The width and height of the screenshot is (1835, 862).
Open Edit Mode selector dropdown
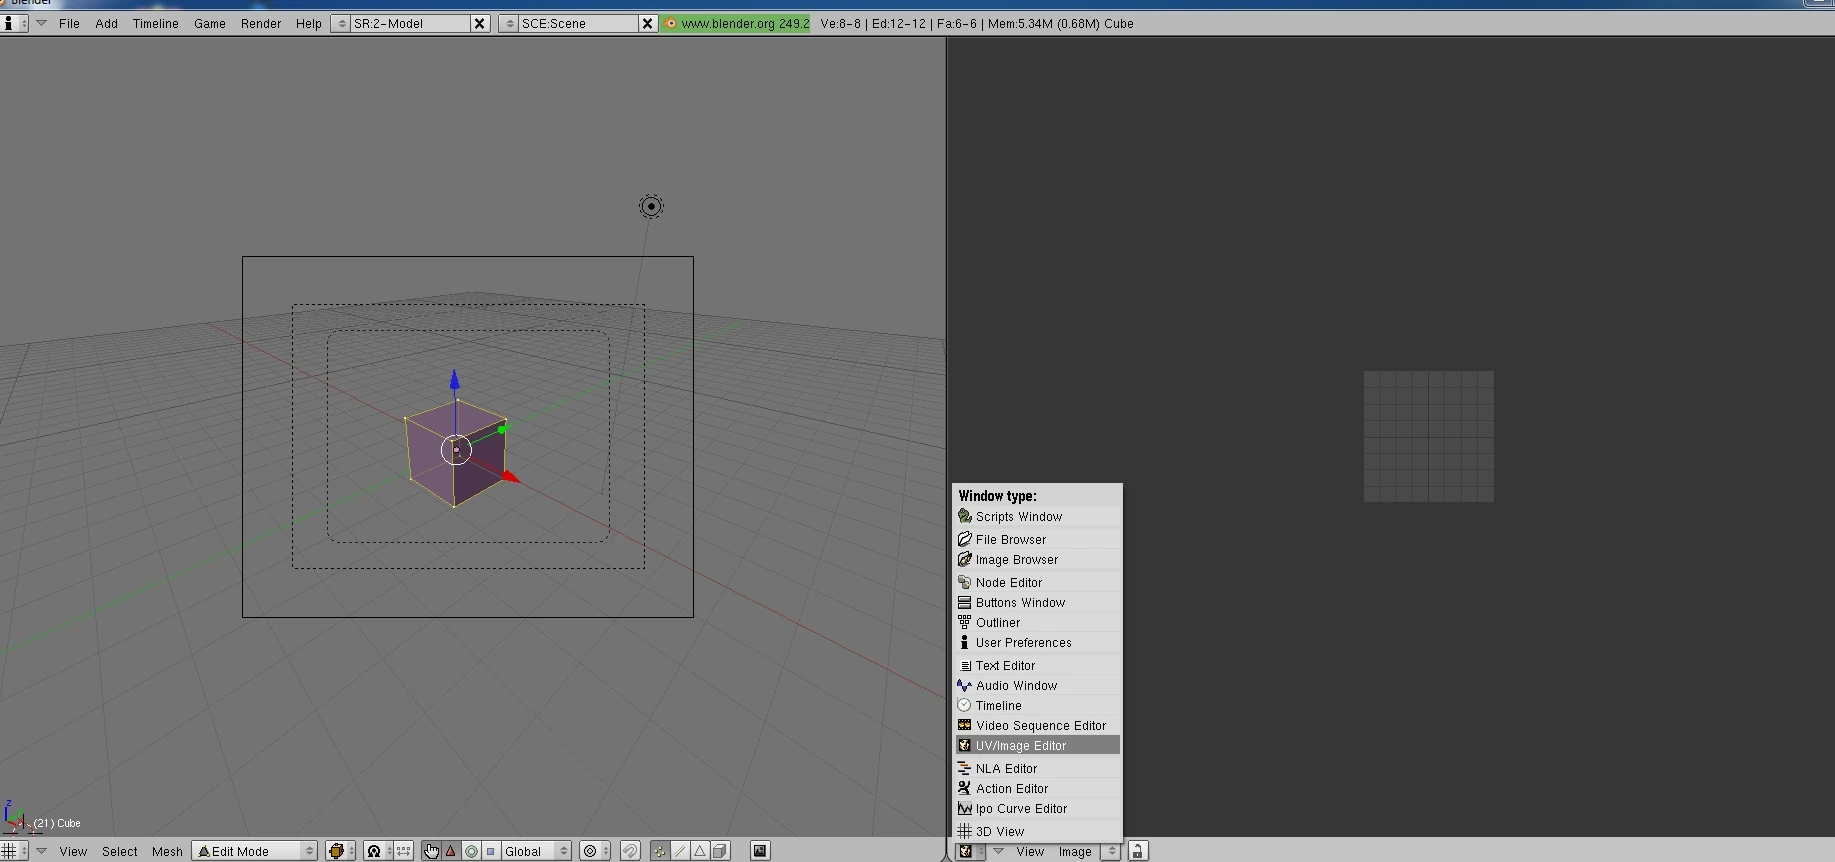[255, 851]
